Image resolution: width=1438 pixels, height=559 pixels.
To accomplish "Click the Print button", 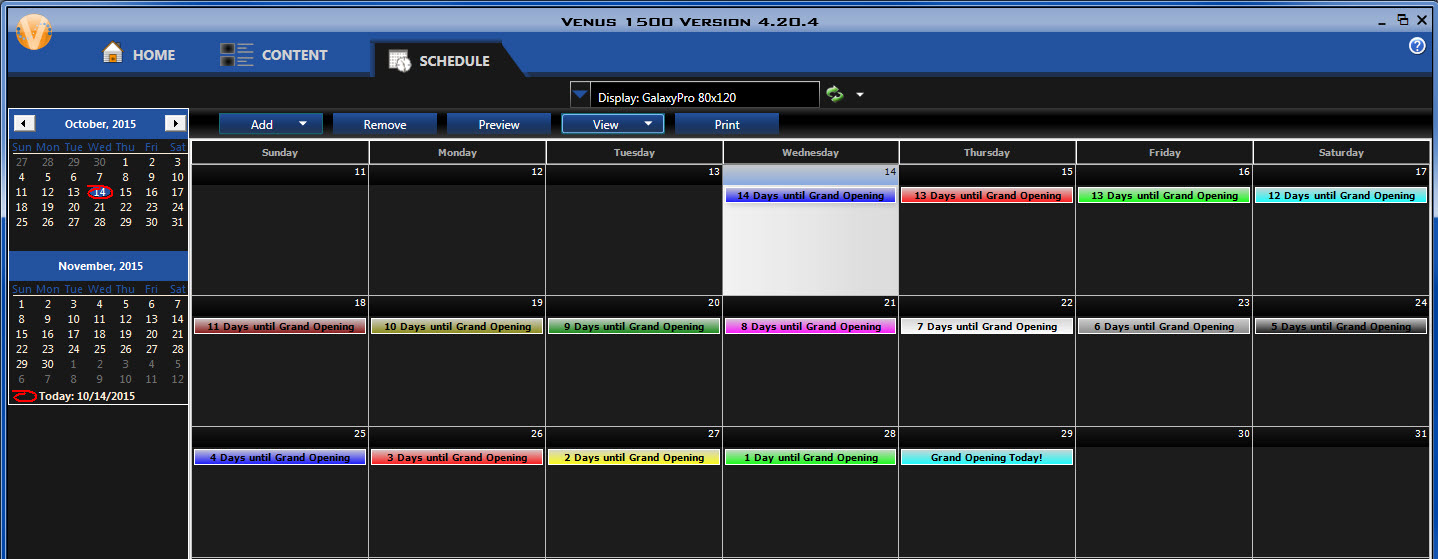I will 727,124.
